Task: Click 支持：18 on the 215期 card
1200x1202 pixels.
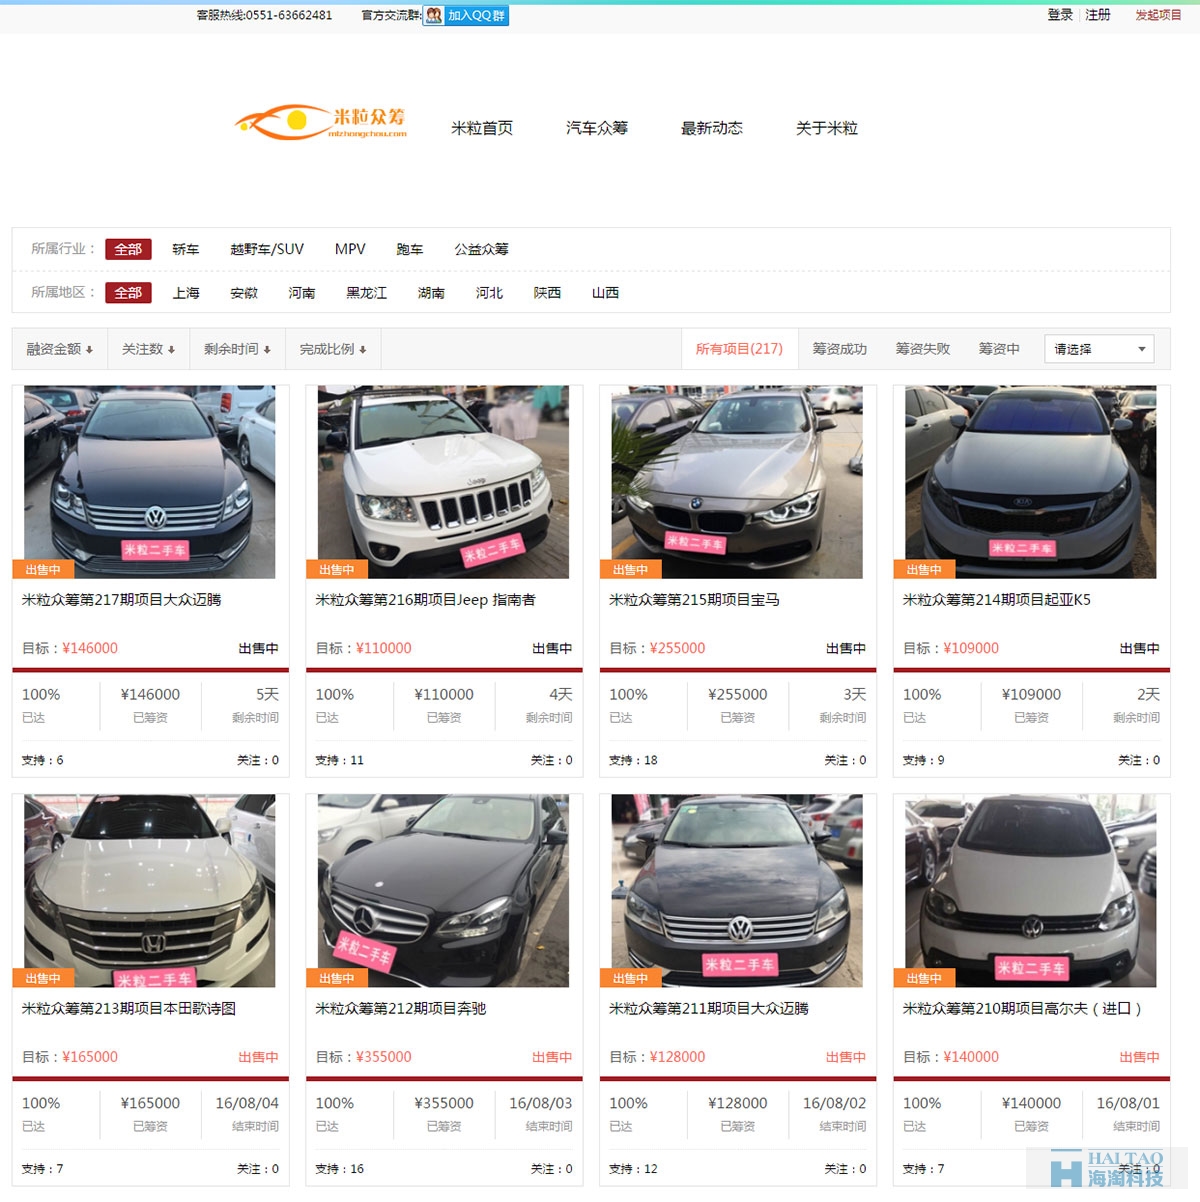Action: click(633, 760)
